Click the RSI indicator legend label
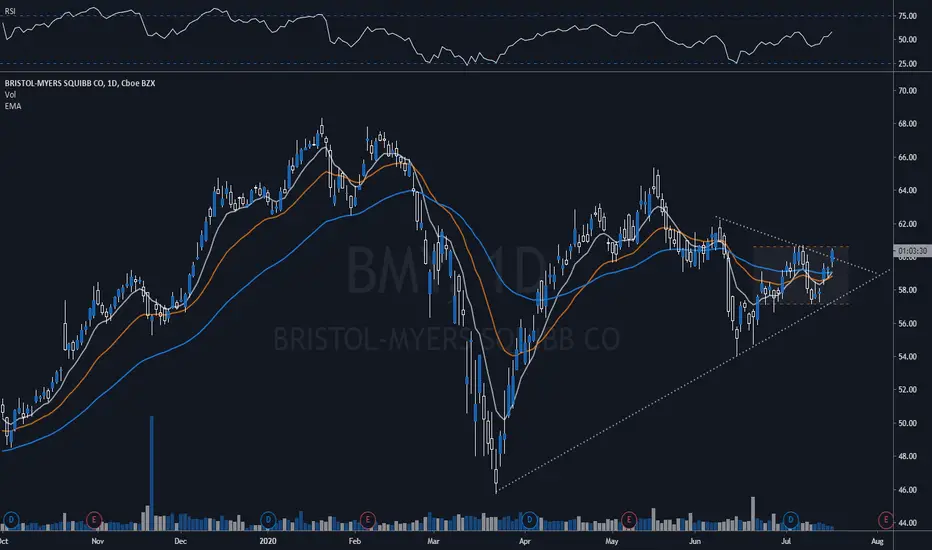 (x=10, y=11)
